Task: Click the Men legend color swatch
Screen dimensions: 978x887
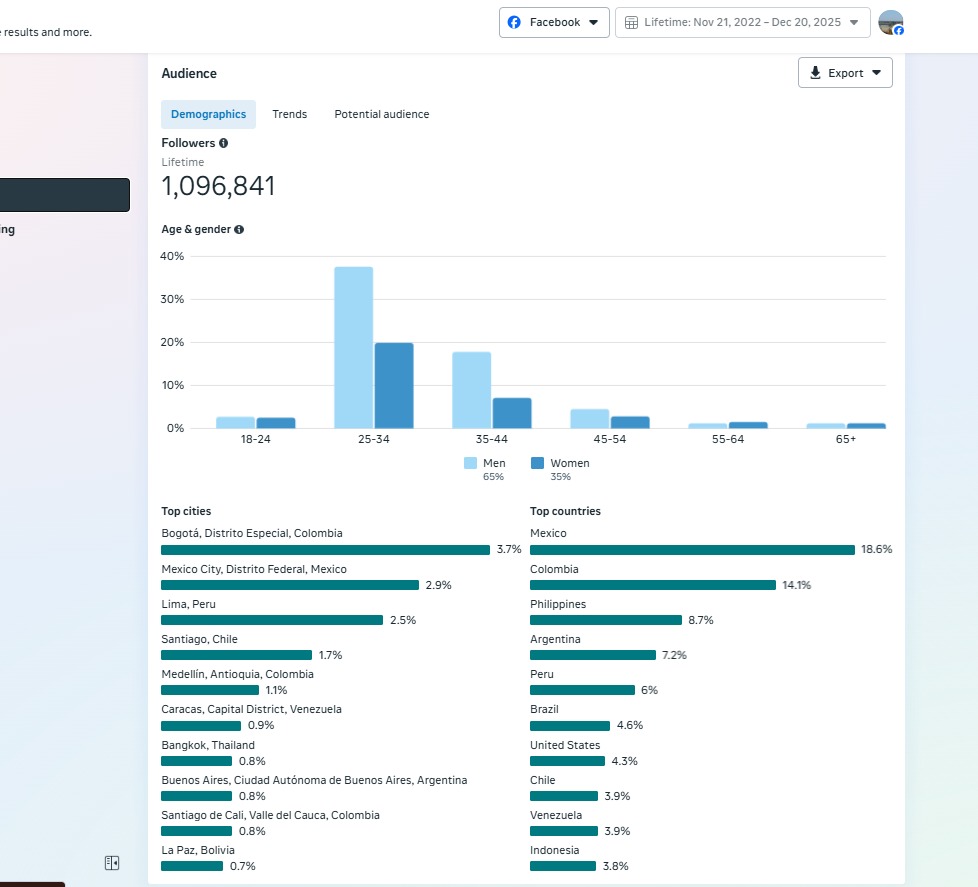Action: (470, 463)
